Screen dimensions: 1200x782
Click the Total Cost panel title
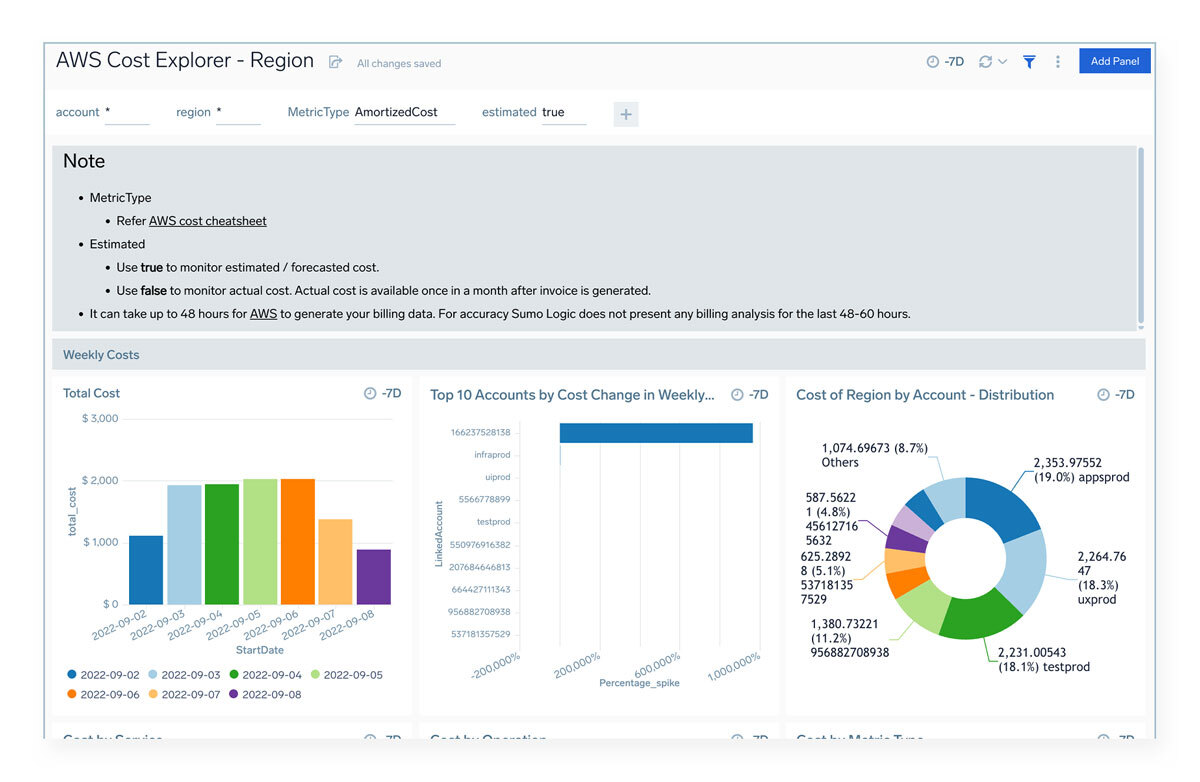pyautogui.click(x=91, y=393)
